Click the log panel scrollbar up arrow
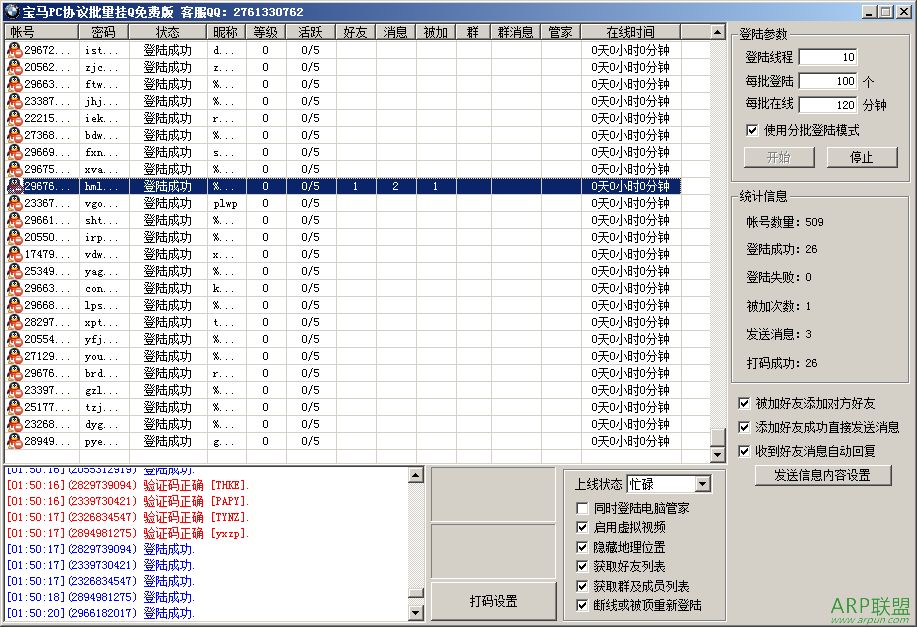Viewport: 917px width, 627px height. pos(415,475)
